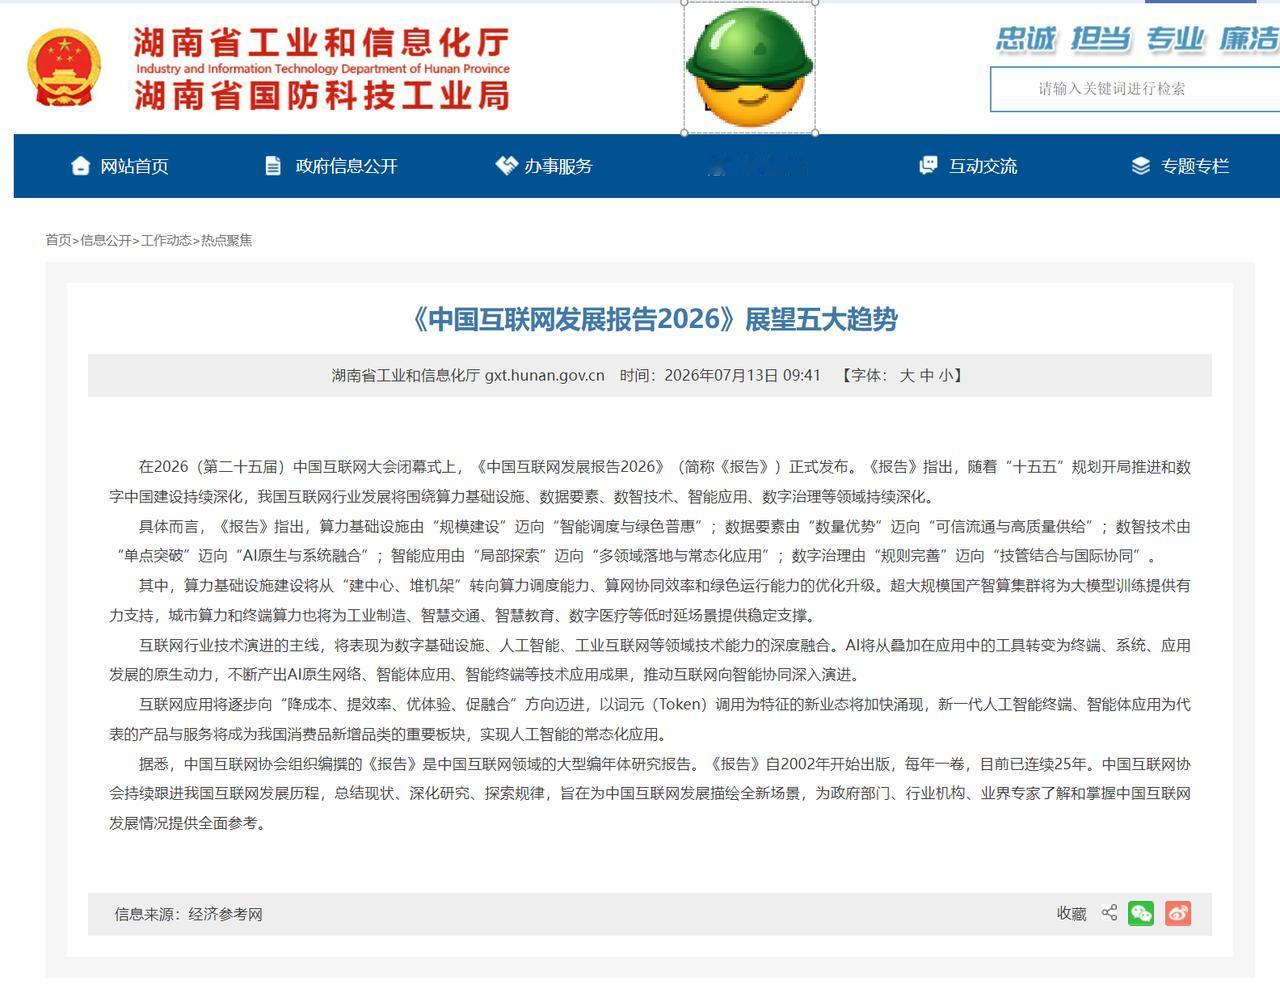Open the 专题专栏 nav item

coord(1180,166)
